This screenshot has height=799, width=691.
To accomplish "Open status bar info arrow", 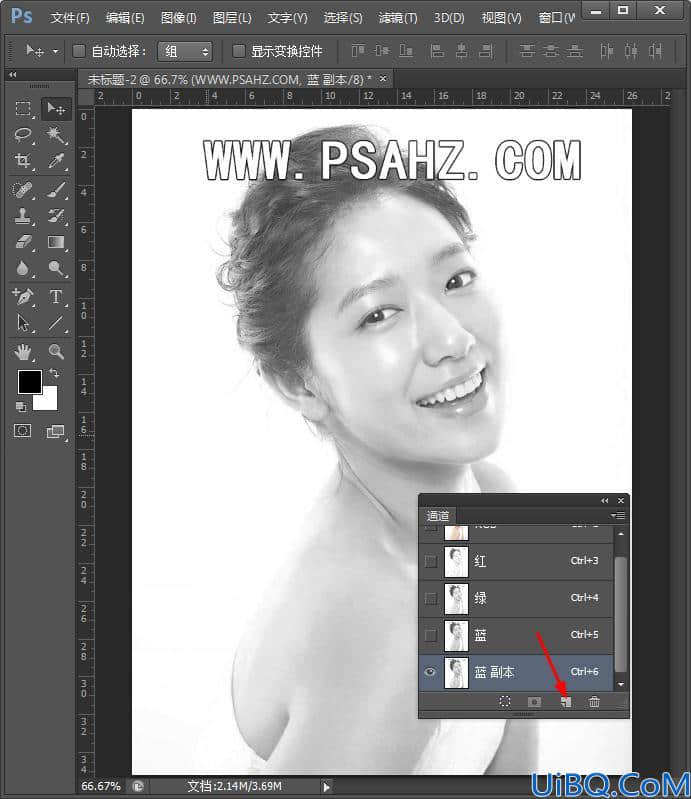I will click(x=327, y=786).
